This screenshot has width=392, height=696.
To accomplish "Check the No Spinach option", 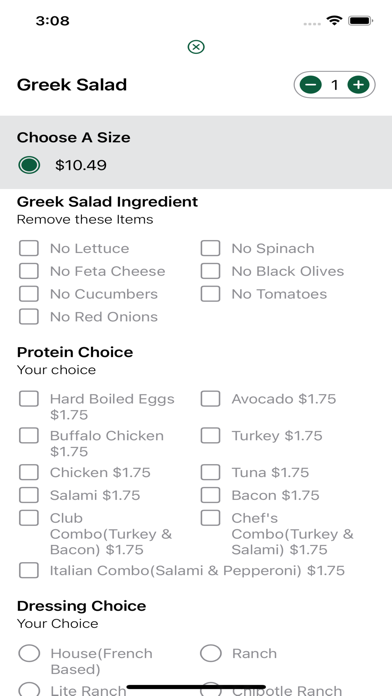I will coord(210,248).
